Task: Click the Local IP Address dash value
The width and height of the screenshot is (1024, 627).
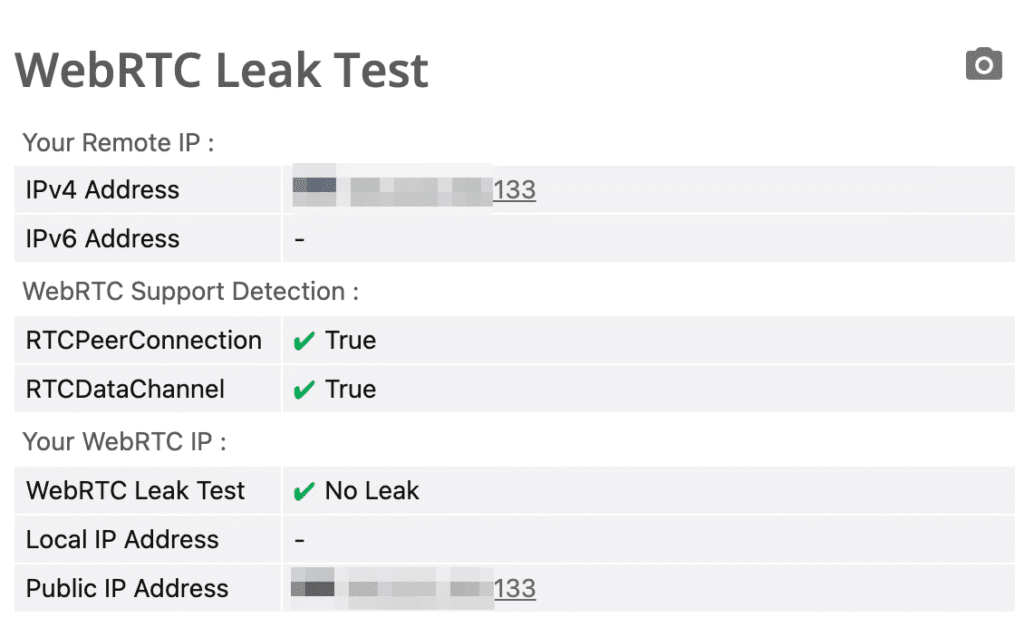Action: pyautogui.click(x=300, y=540)
